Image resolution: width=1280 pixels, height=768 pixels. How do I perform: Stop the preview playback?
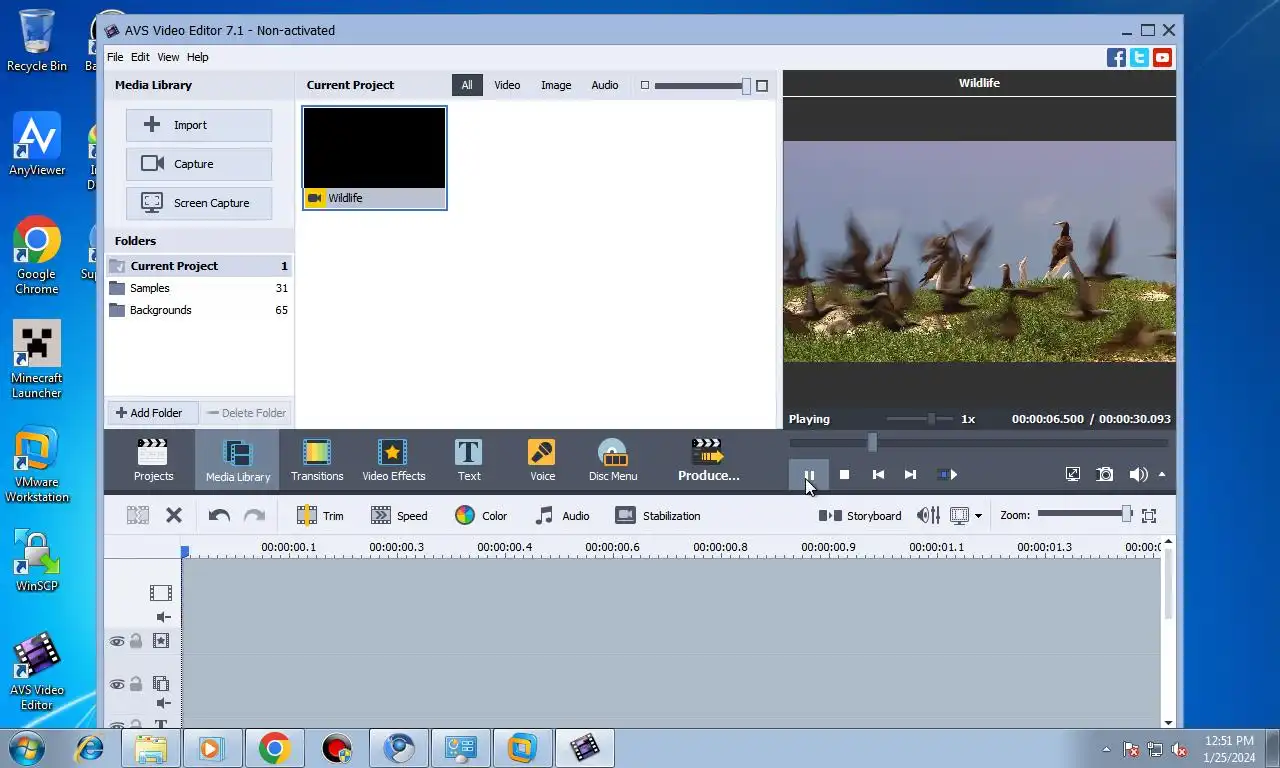click(x=844, y=475)
